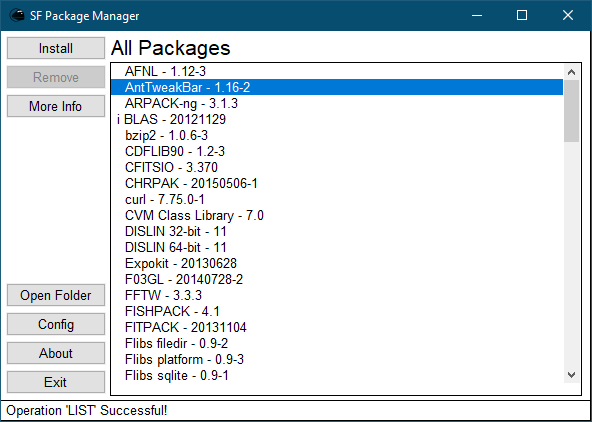Image resolution: width=592 pixels, height=422 pixels.
Task: Show the About dialog
Action: click(56, 353)
